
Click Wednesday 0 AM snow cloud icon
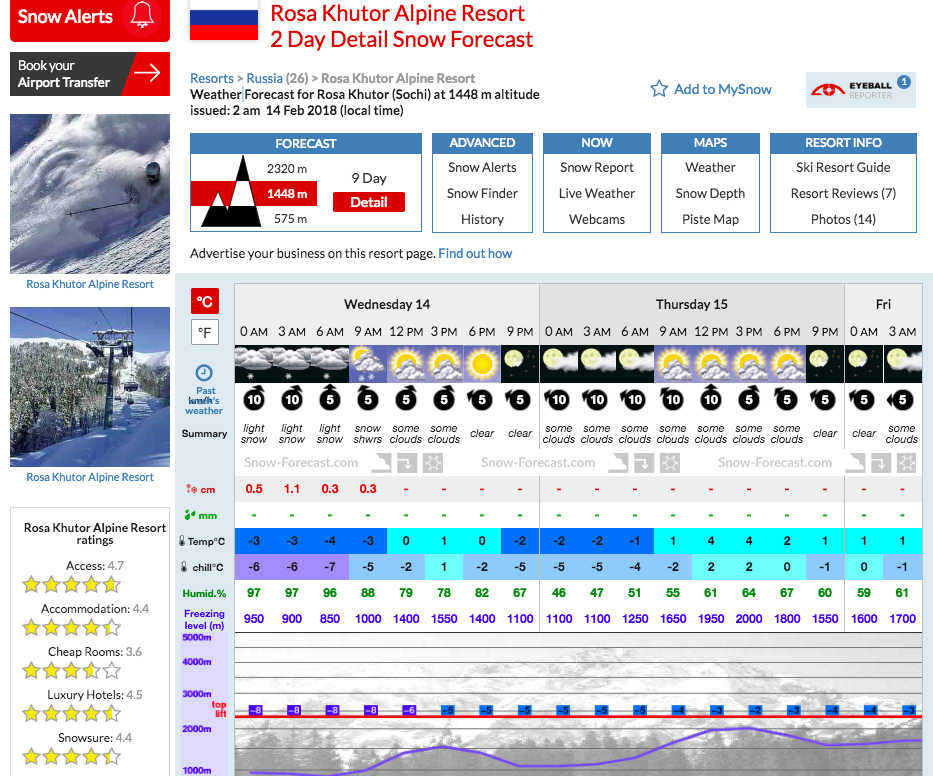(x=253, y=364)
